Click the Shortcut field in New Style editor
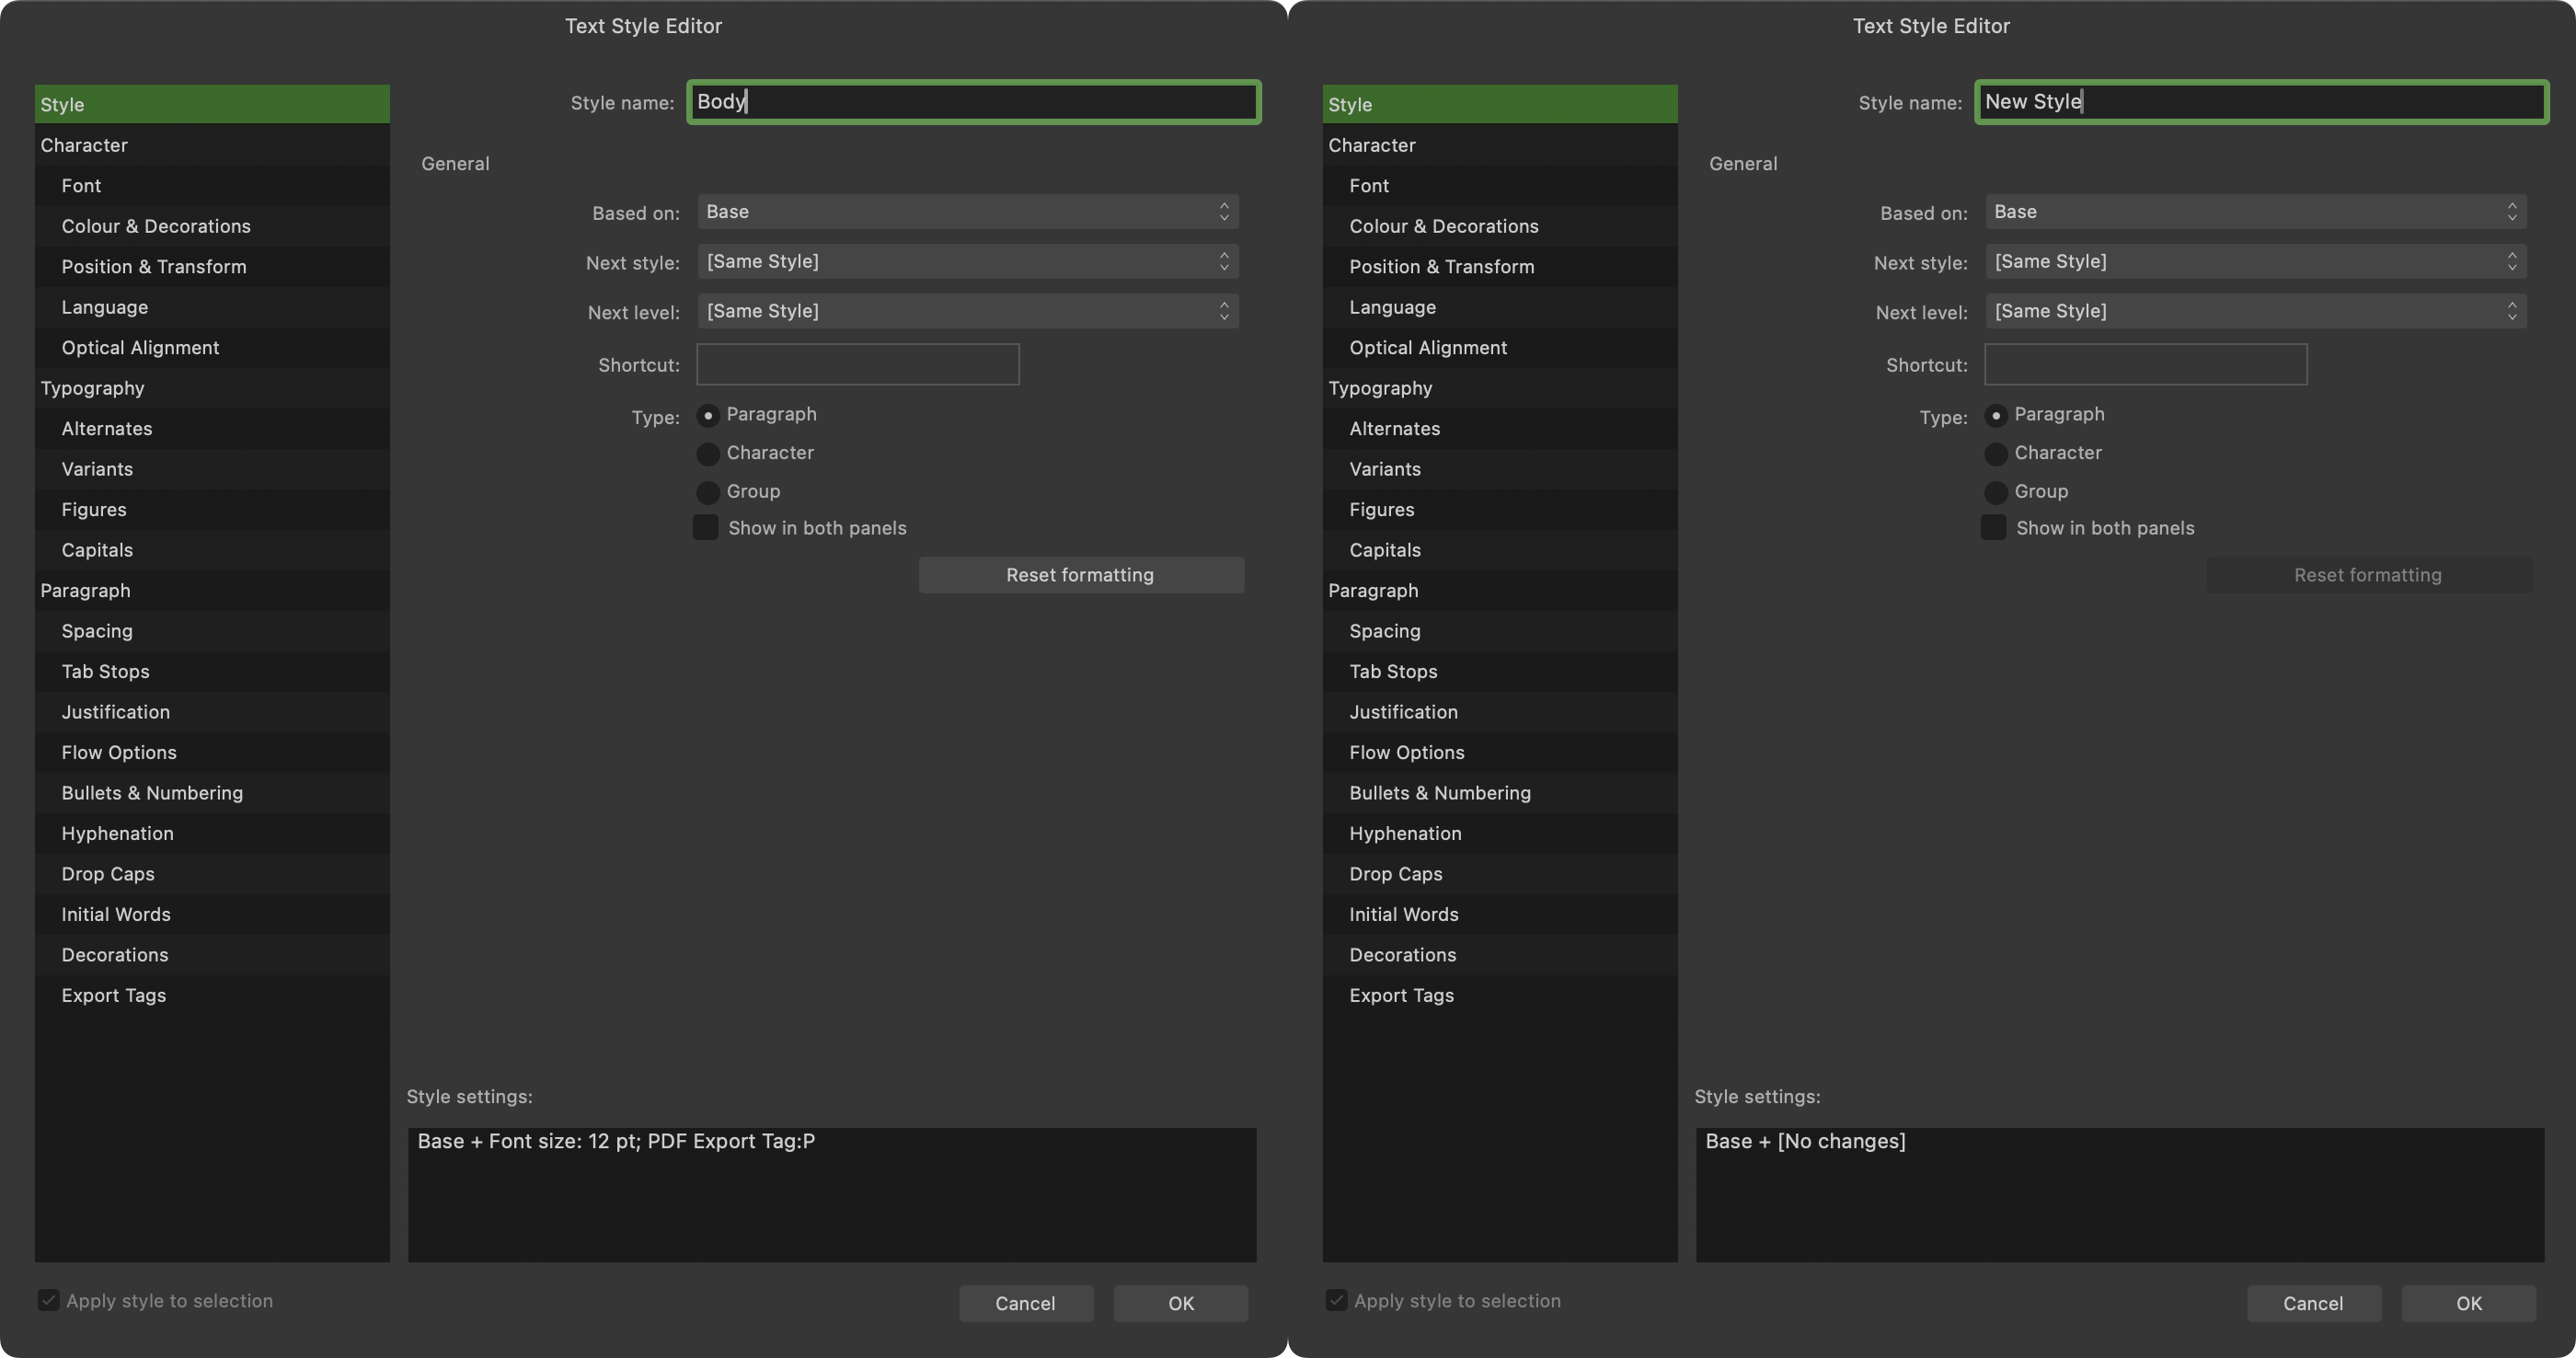2576x1358 pixels. [2146, 365]
